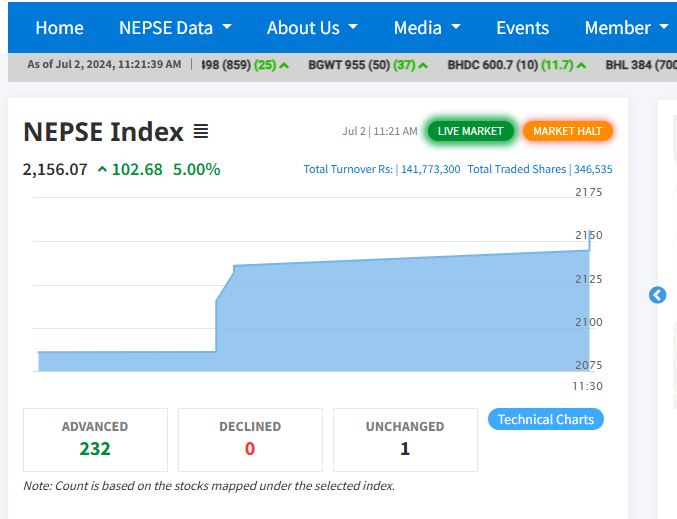
Task: Click green up arrow beside BHDC ticker
Action: [x=582, y=66]
